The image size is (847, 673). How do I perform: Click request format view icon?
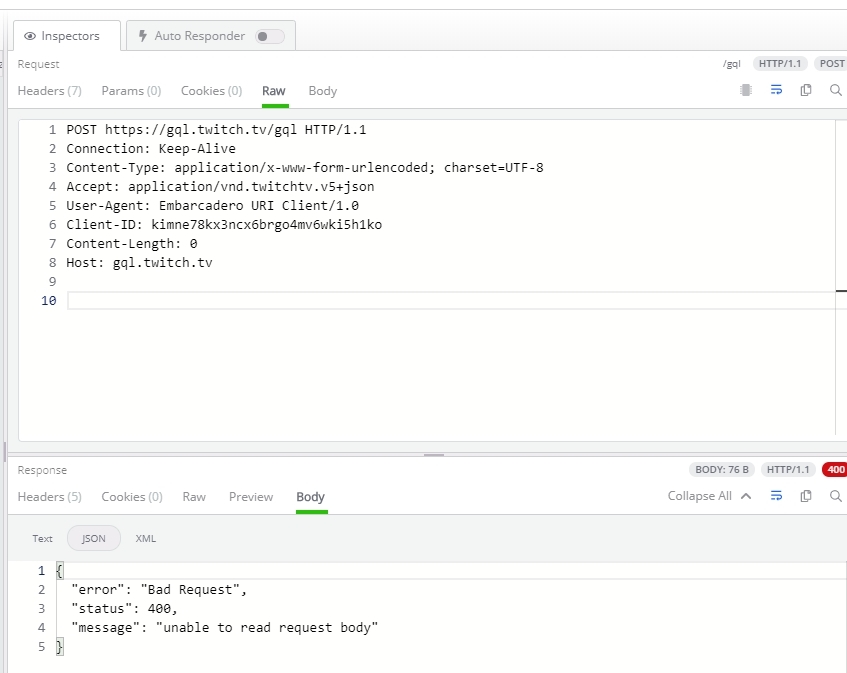(x=746, y=90)
